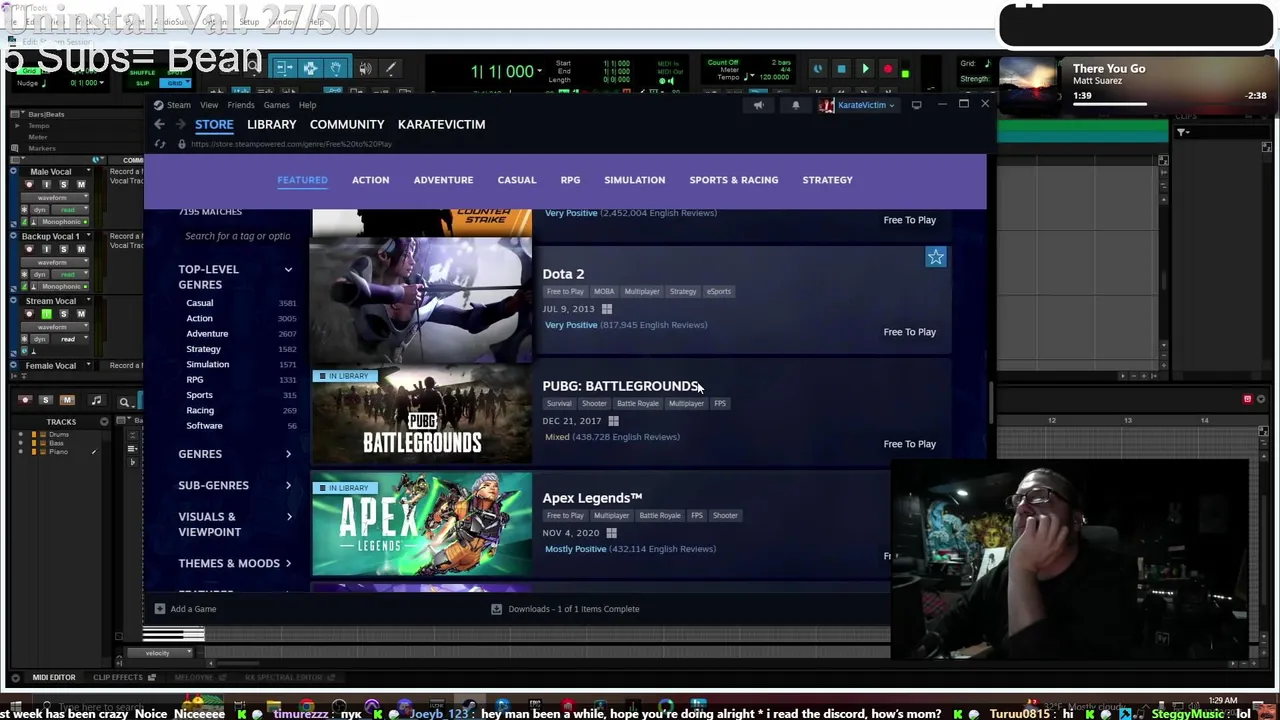Filter by Strategy genre in sidebar
This screenshot has height=720, width=1280.
pyautogui.click(x=203, y=349)
